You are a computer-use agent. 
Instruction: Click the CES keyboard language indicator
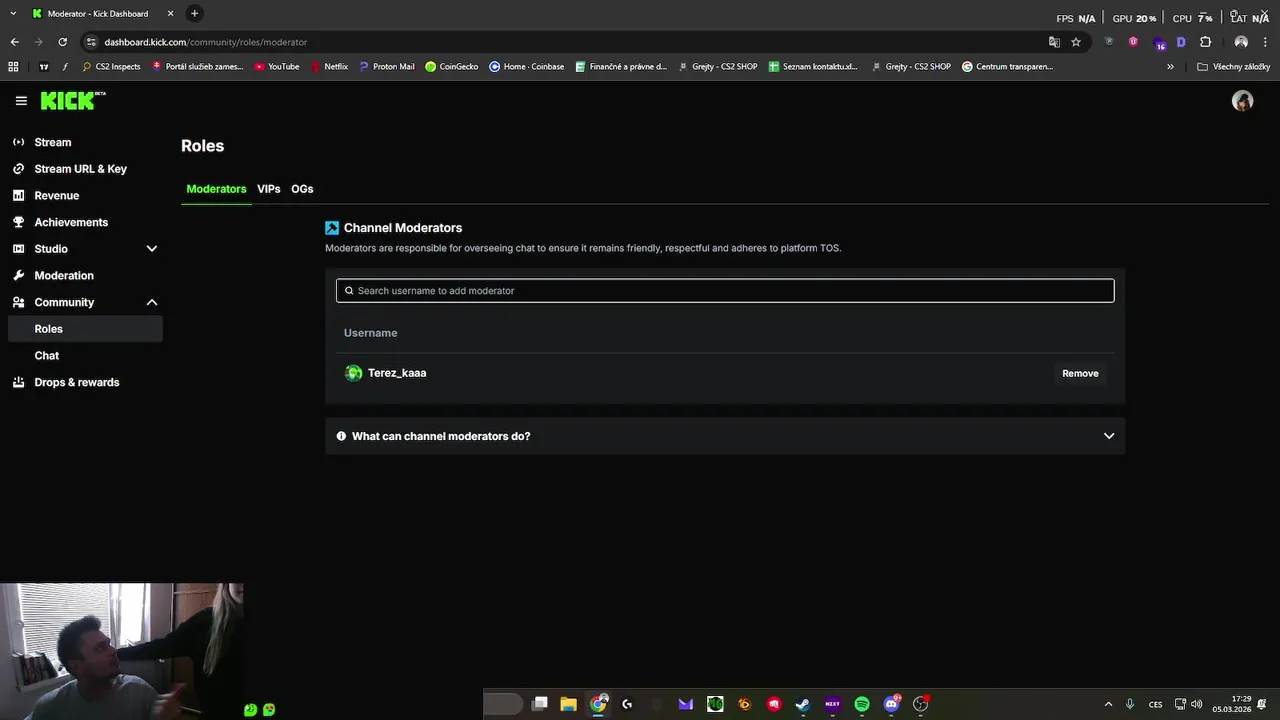click(x=1156, y=704)
